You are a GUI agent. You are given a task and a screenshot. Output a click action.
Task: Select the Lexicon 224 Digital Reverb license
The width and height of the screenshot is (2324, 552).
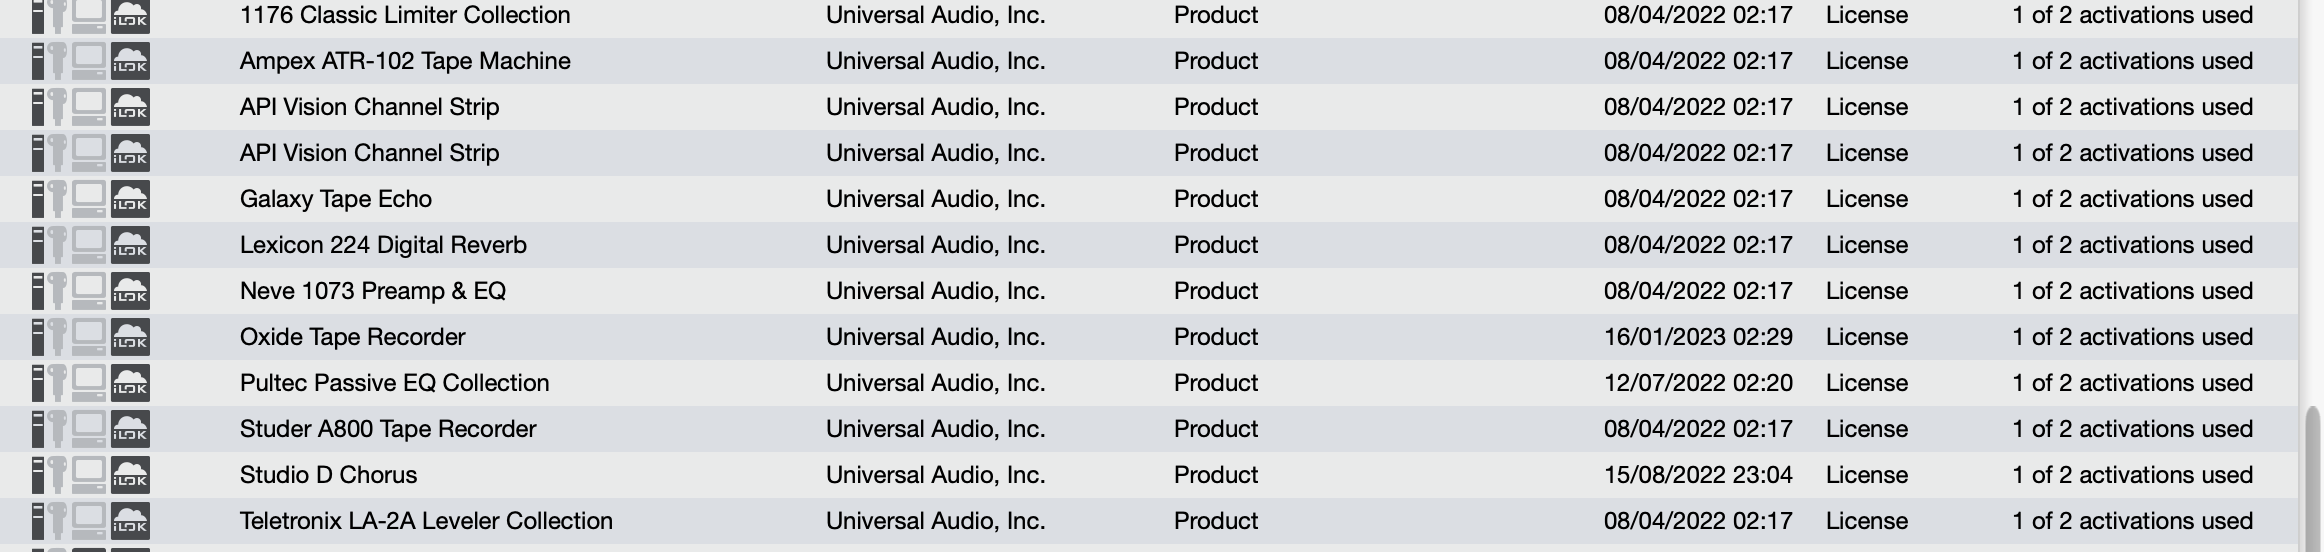383,245
